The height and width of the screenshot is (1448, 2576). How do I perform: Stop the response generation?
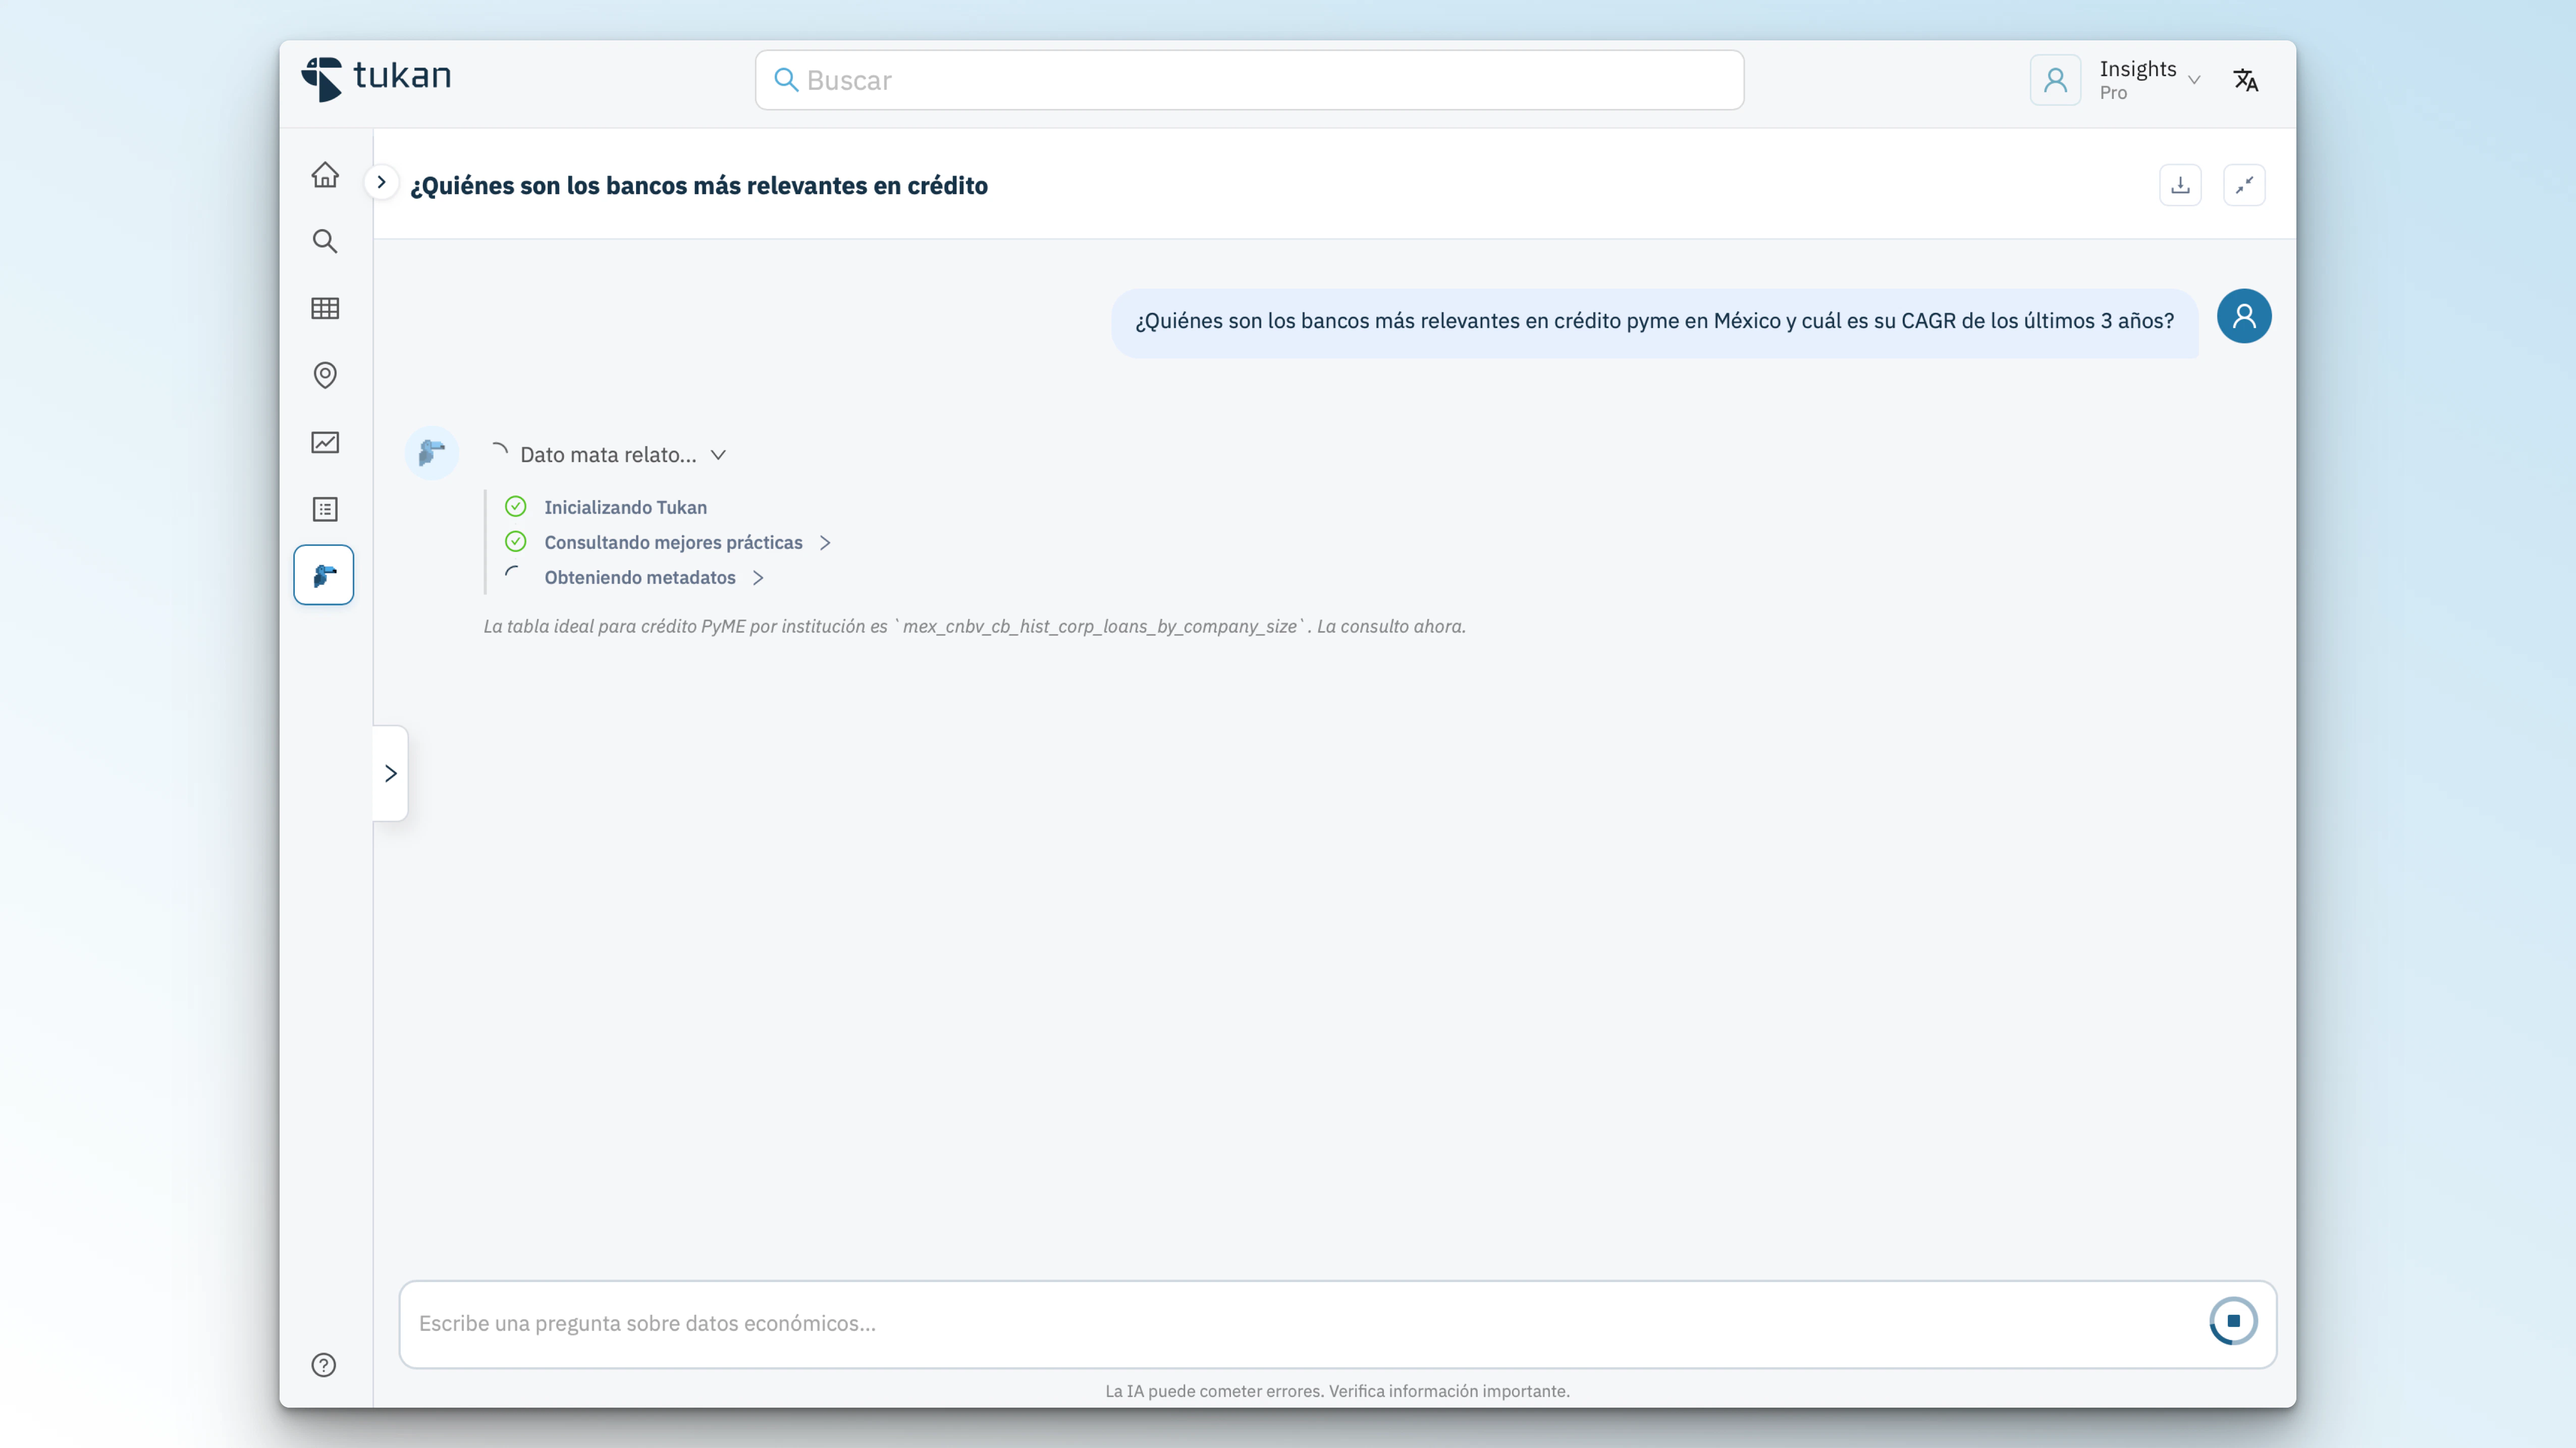2234,1321
